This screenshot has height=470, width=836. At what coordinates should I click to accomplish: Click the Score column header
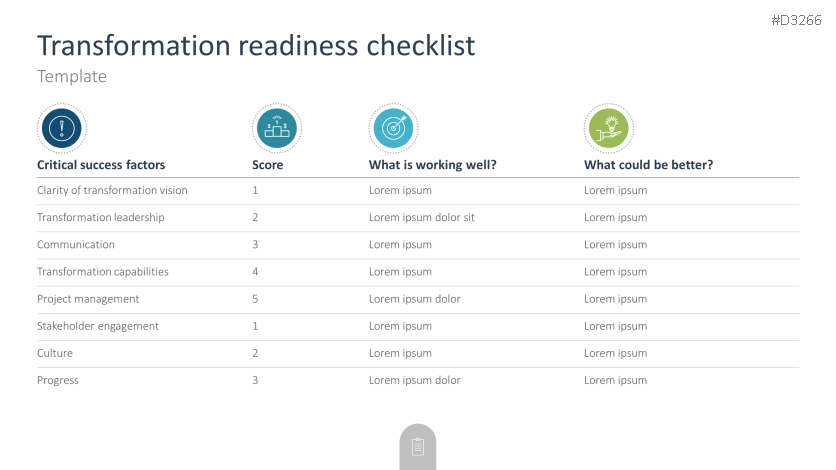click(x=267, y=165)
